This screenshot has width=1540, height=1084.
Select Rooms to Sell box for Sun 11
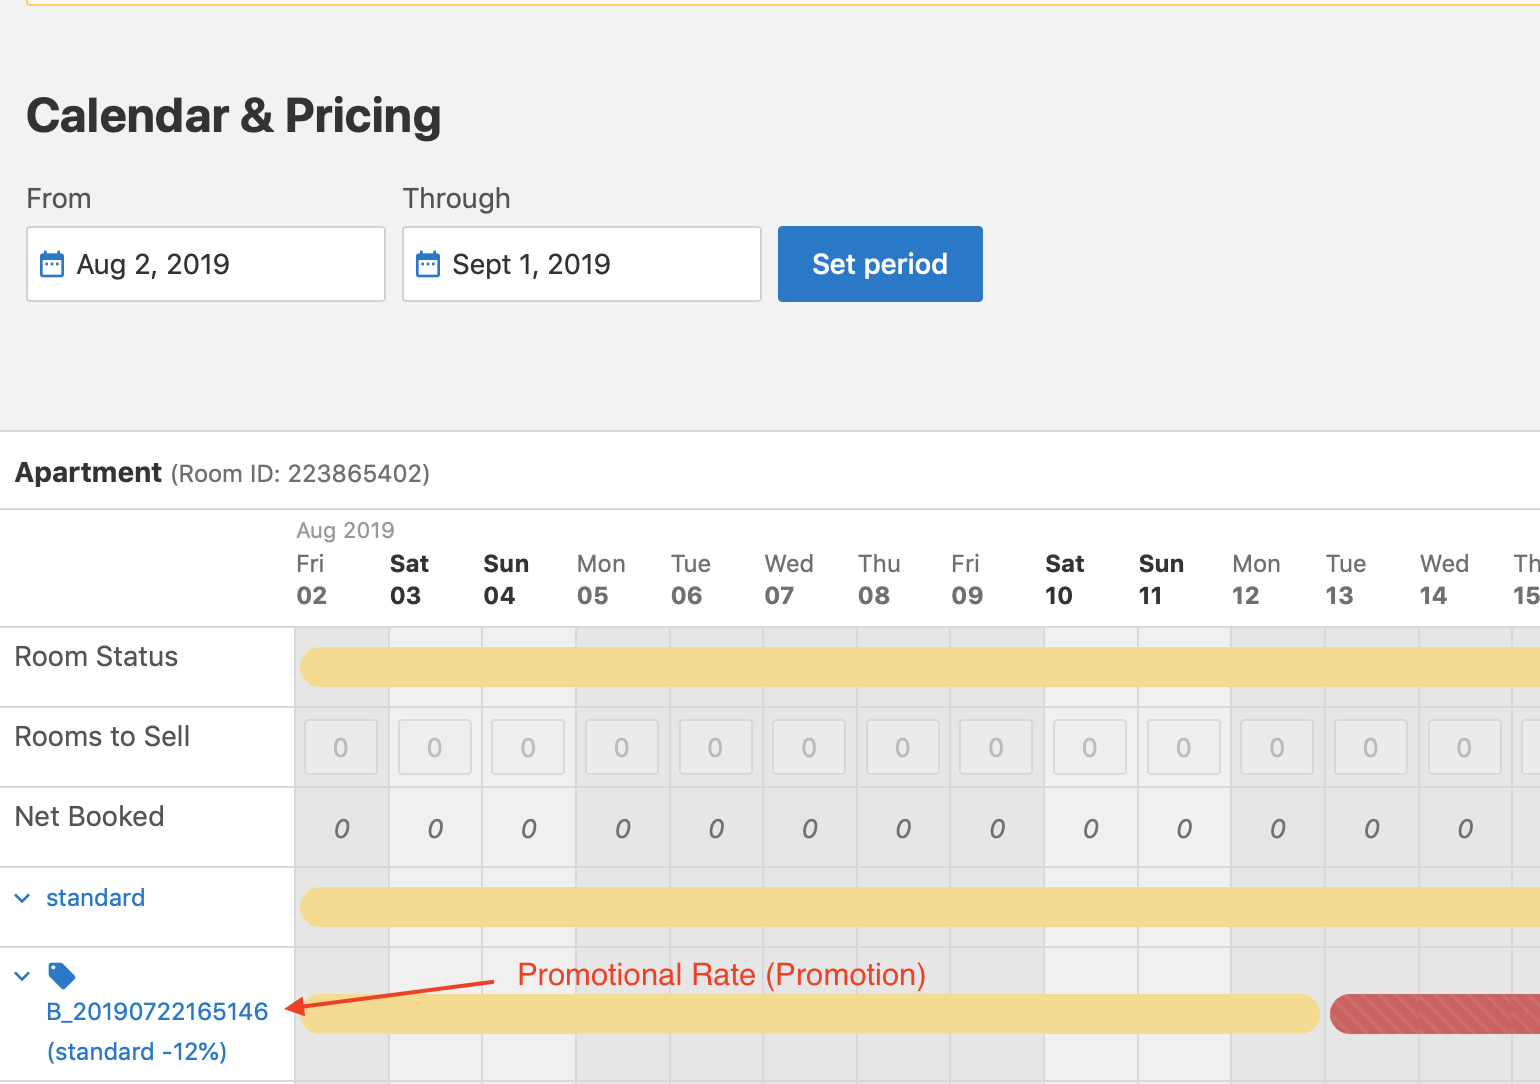[1184, 747]
